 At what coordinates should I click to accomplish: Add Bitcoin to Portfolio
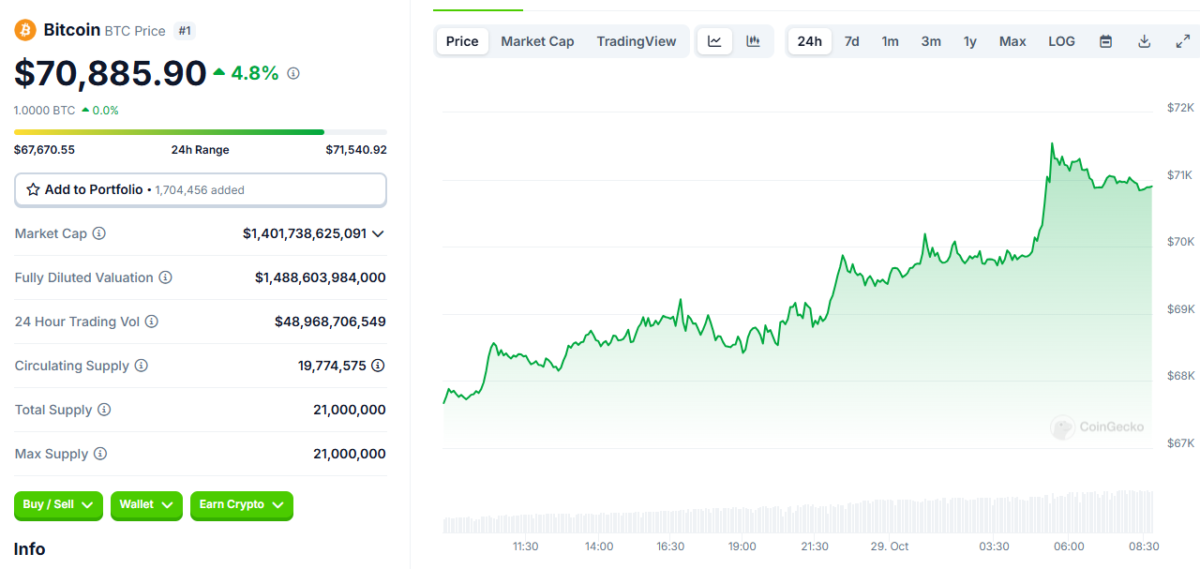200,189
